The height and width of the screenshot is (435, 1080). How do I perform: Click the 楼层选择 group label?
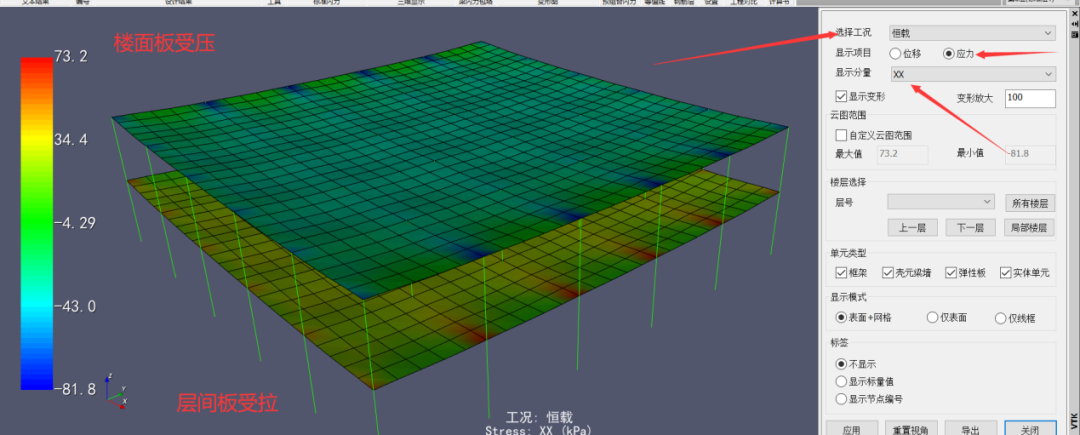(848, 182)
